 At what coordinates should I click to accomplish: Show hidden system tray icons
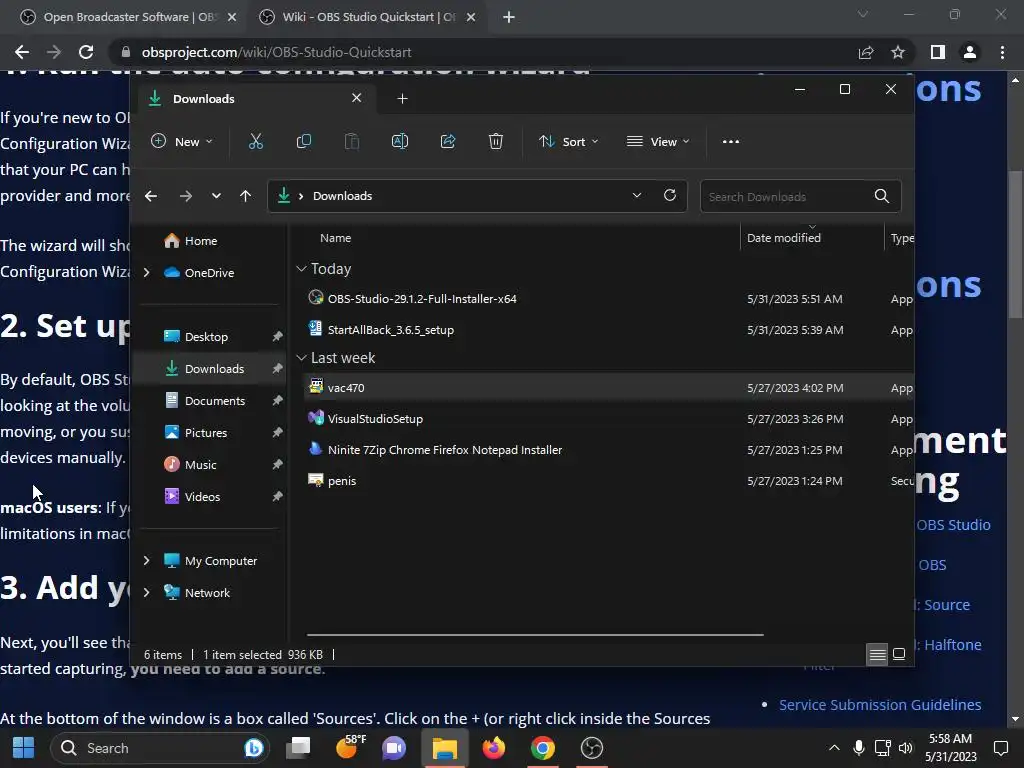(x=834, y=748)
